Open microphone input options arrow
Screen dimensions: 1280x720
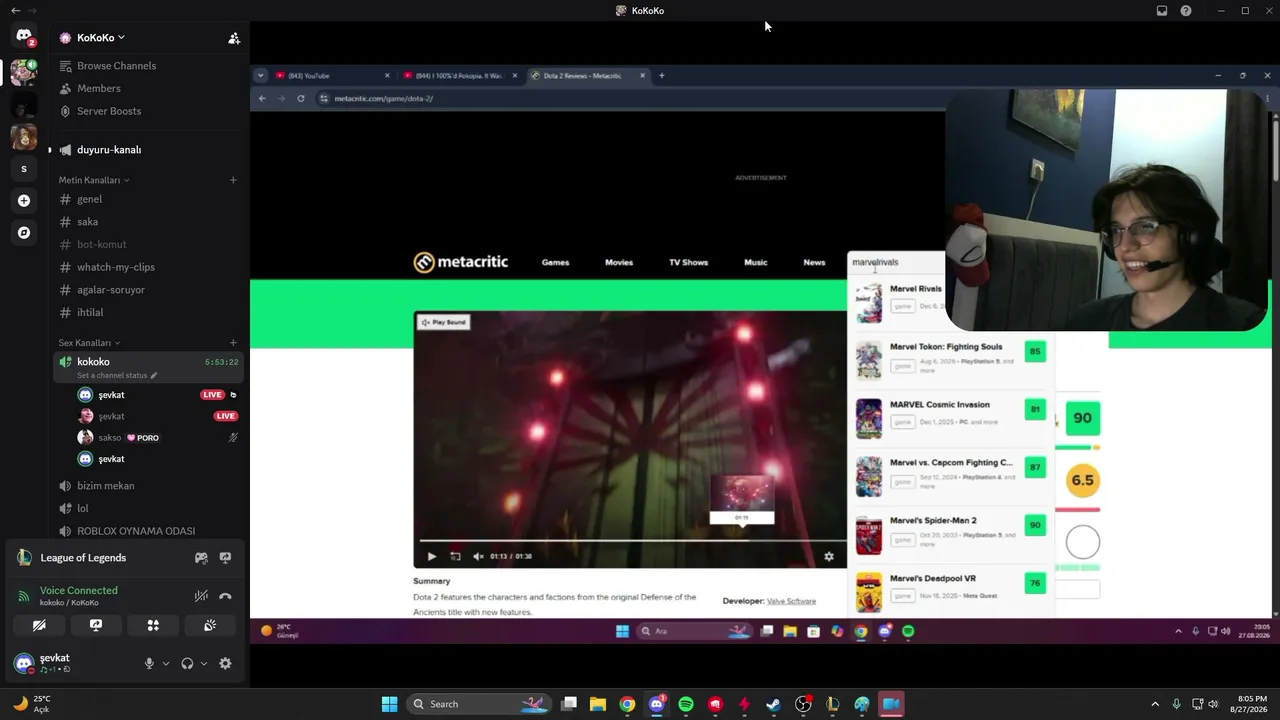pos(166,663)
